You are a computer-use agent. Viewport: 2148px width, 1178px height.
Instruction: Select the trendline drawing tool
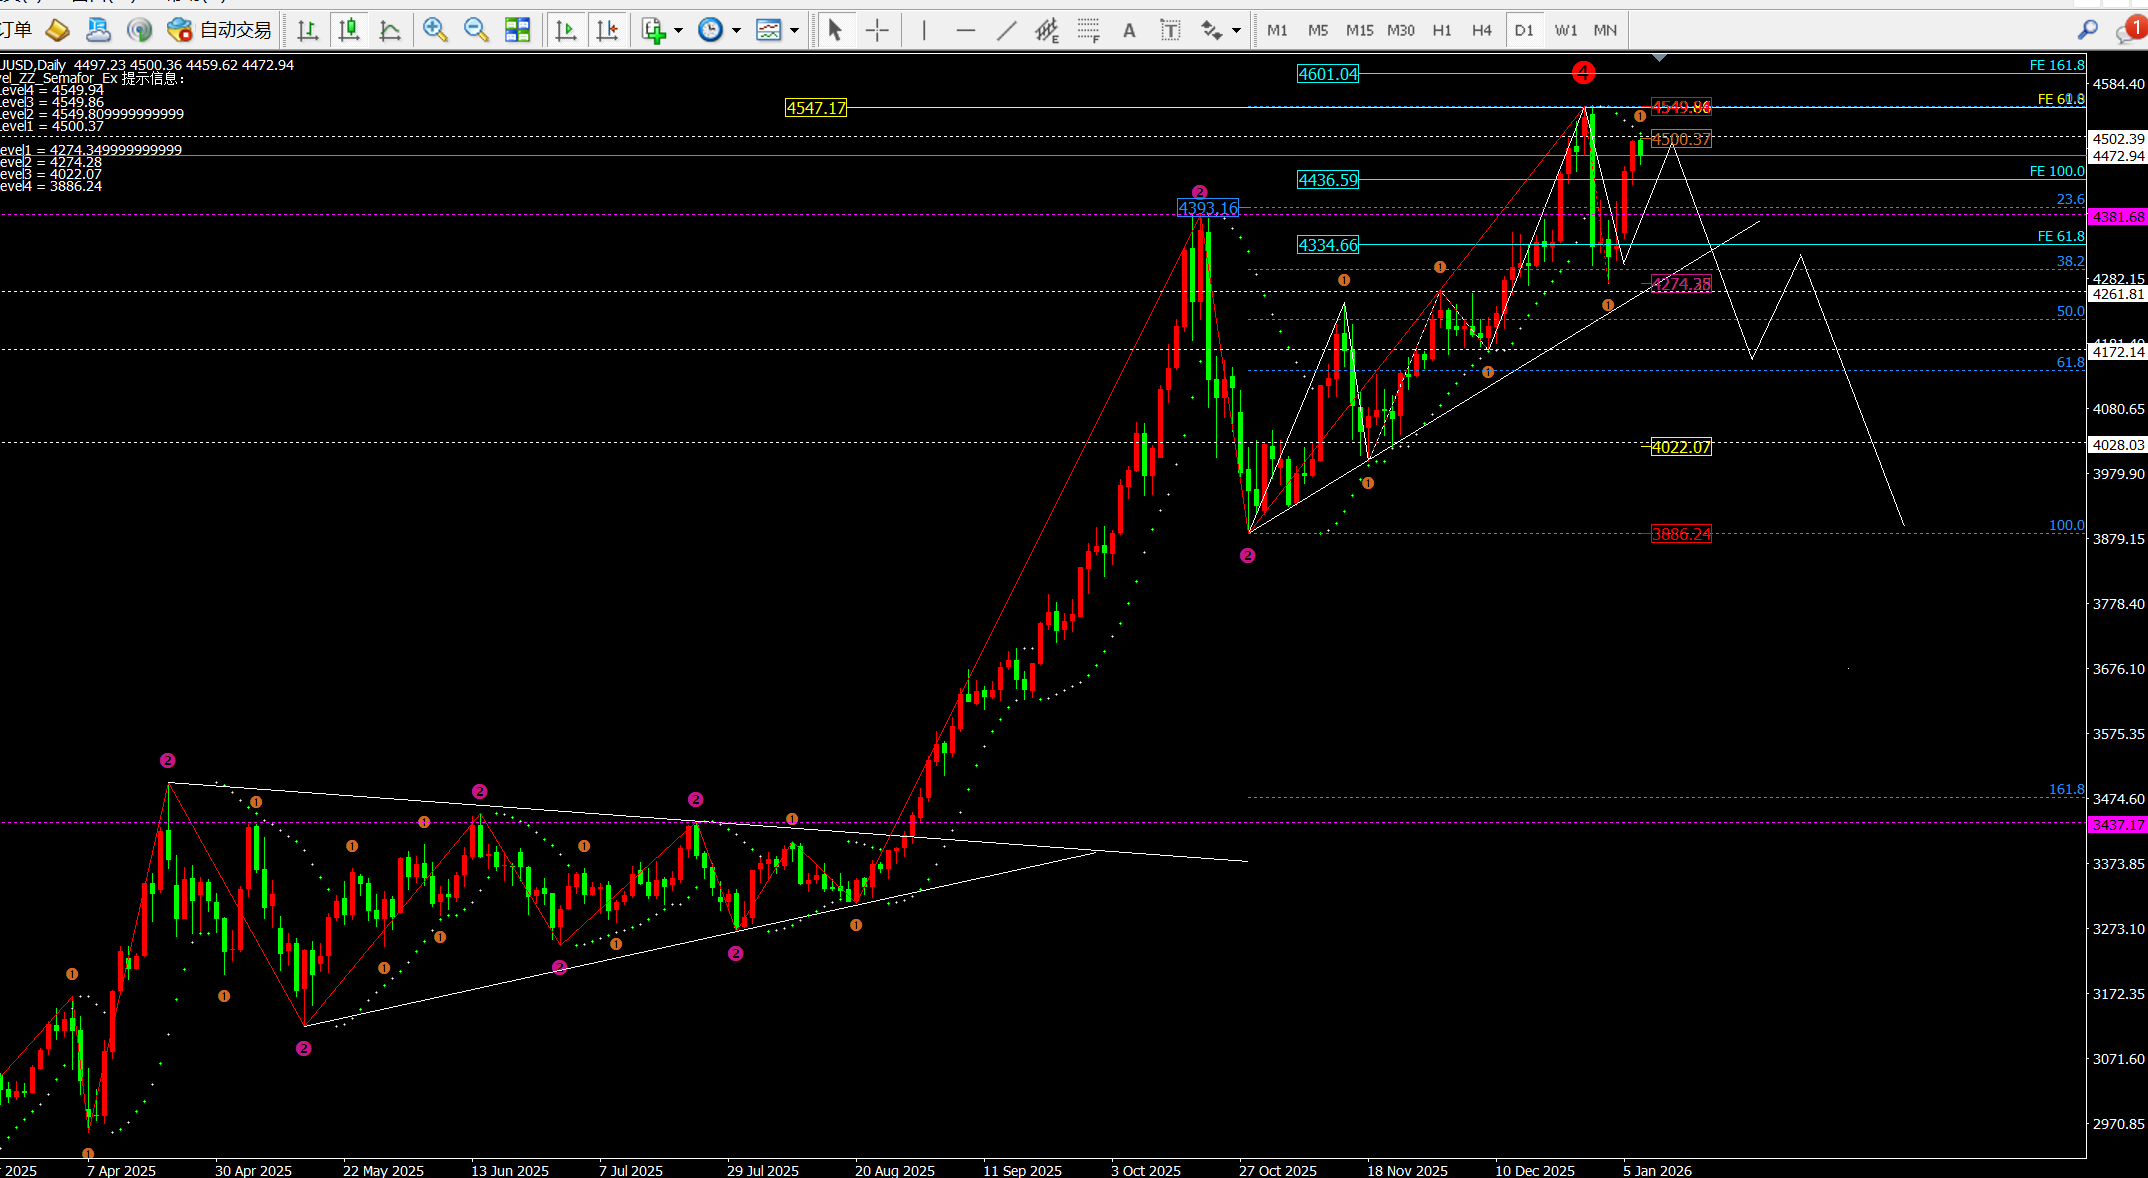coord(1006,31)
